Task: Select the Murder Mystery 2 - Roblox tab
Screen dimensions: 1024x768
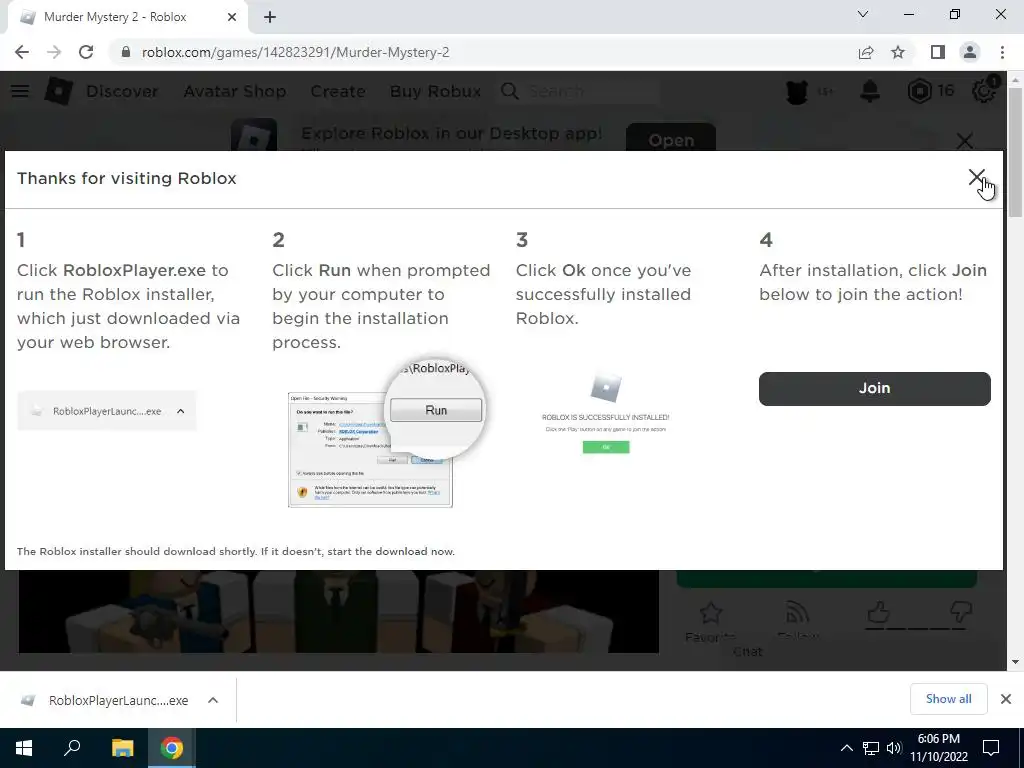Action: [127, 17]
